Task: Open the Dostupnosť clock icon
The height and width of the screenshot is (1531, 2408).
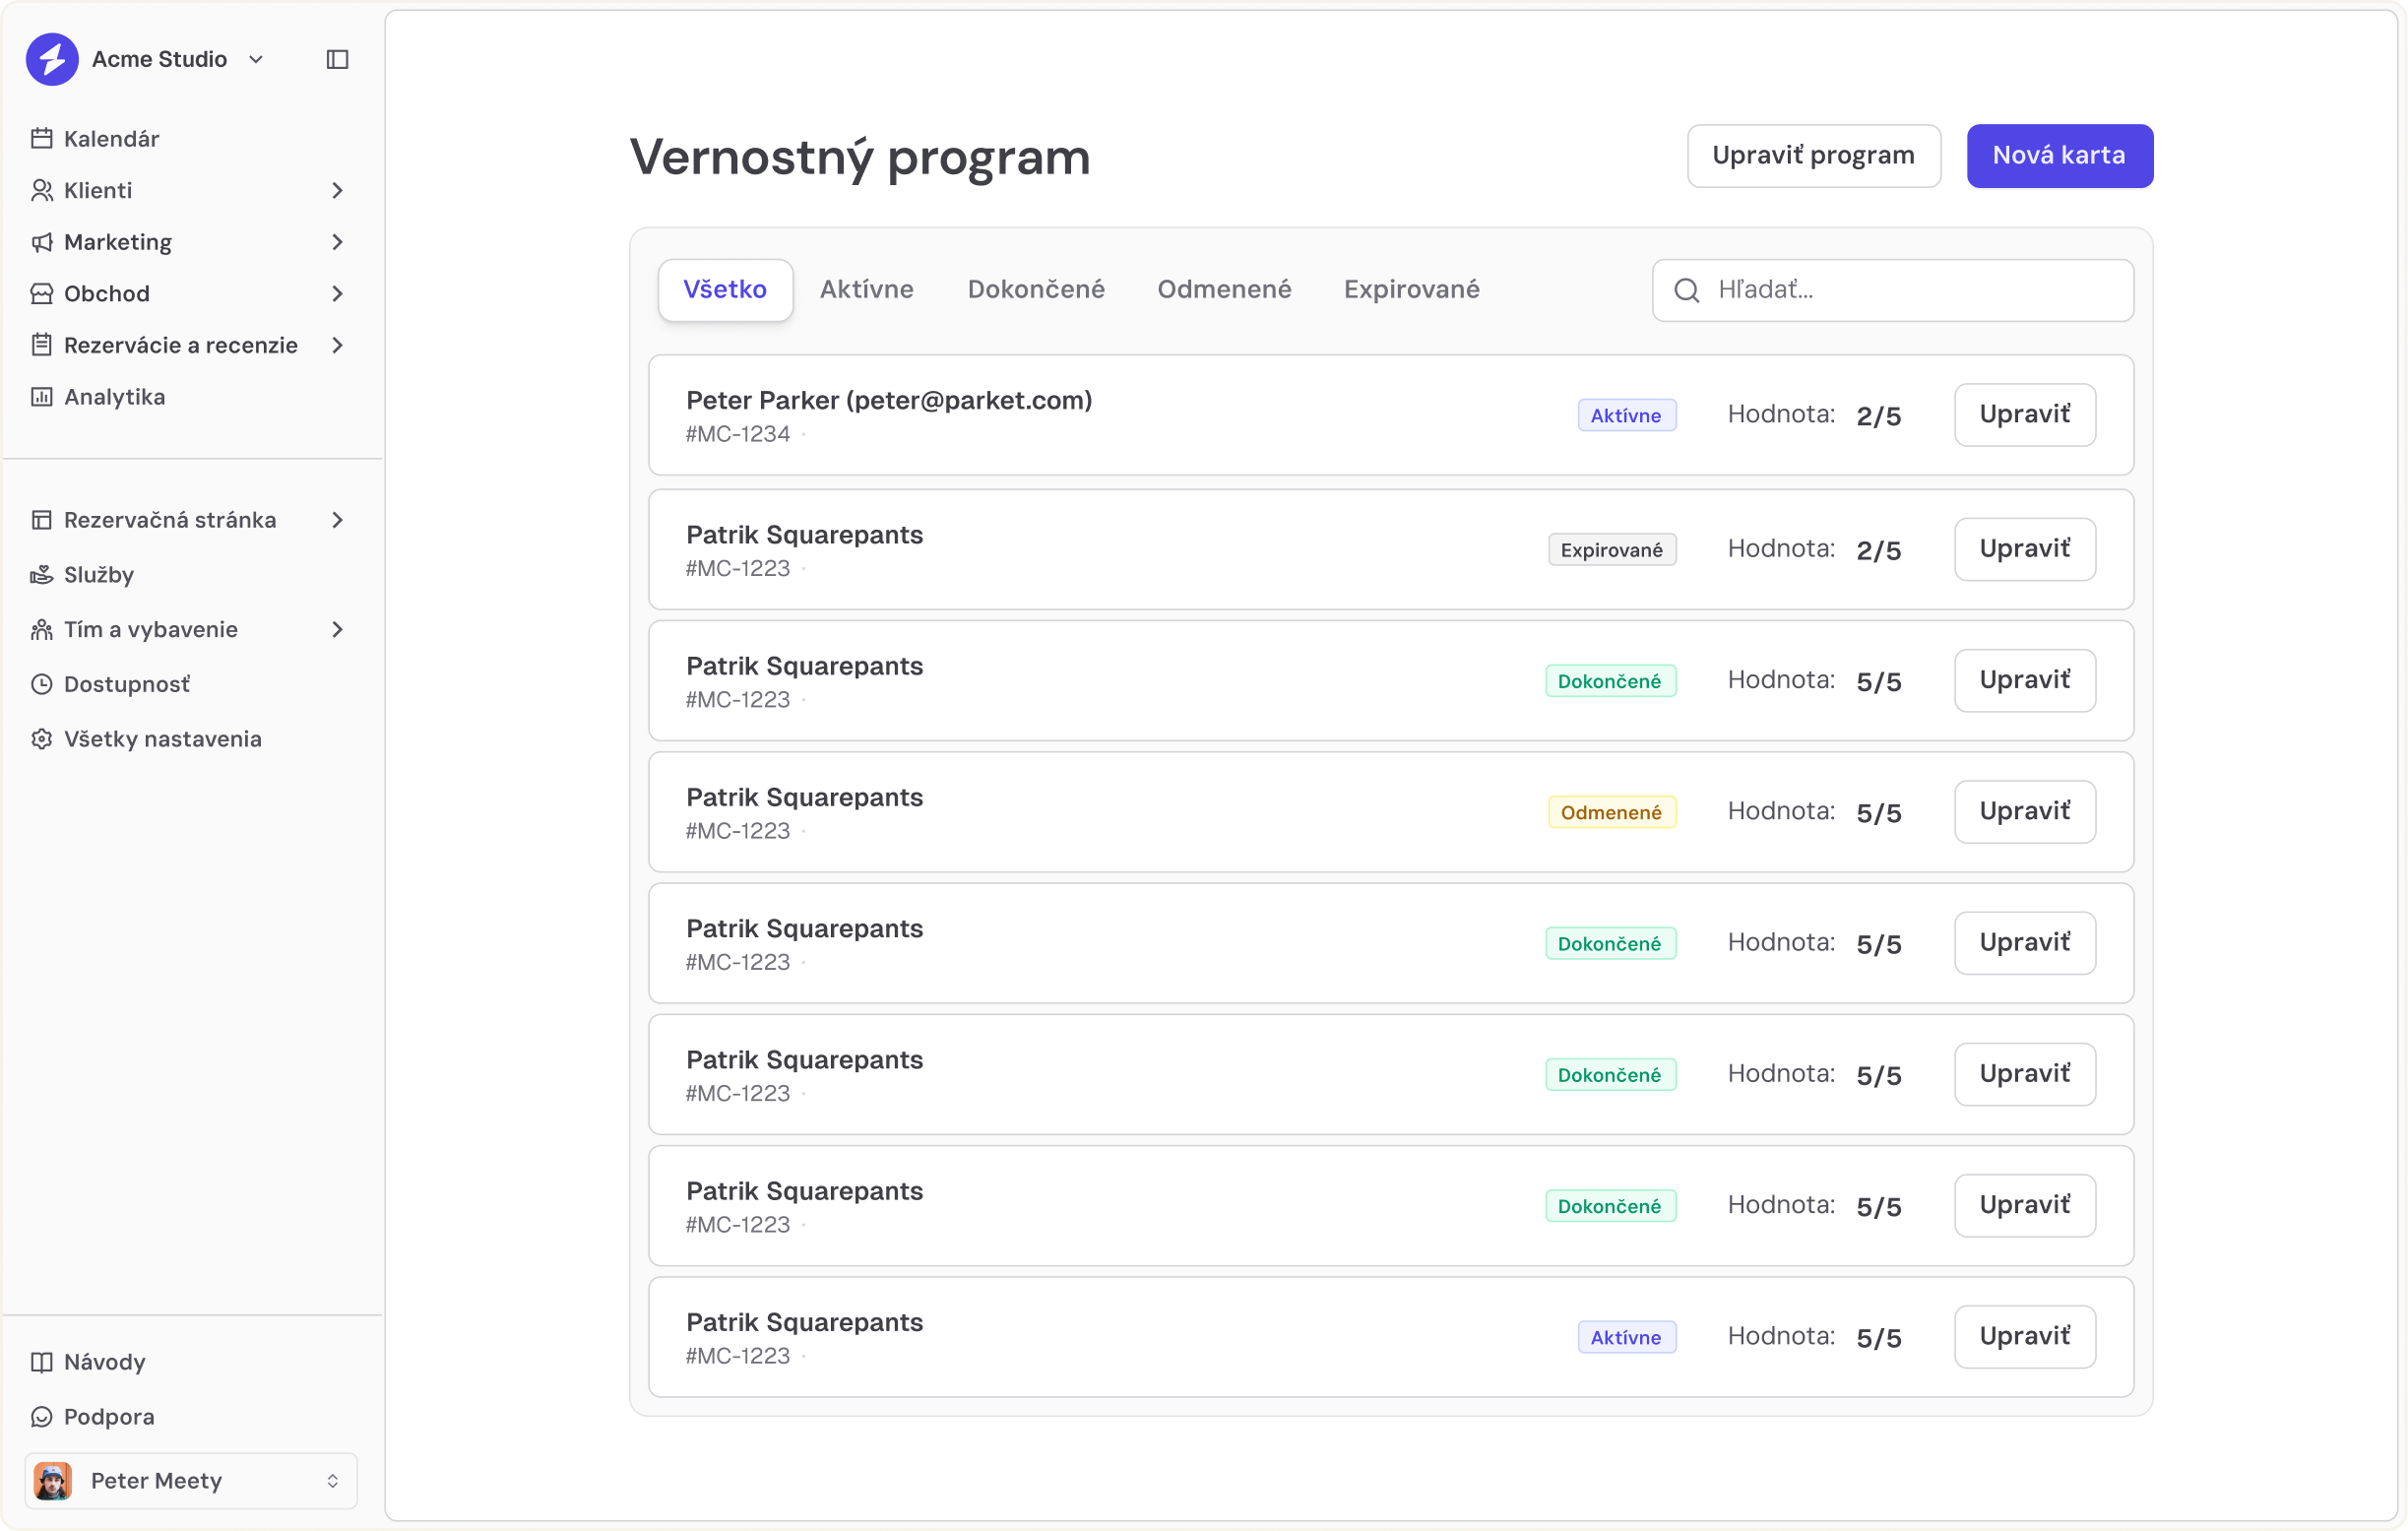Action: 42,683
